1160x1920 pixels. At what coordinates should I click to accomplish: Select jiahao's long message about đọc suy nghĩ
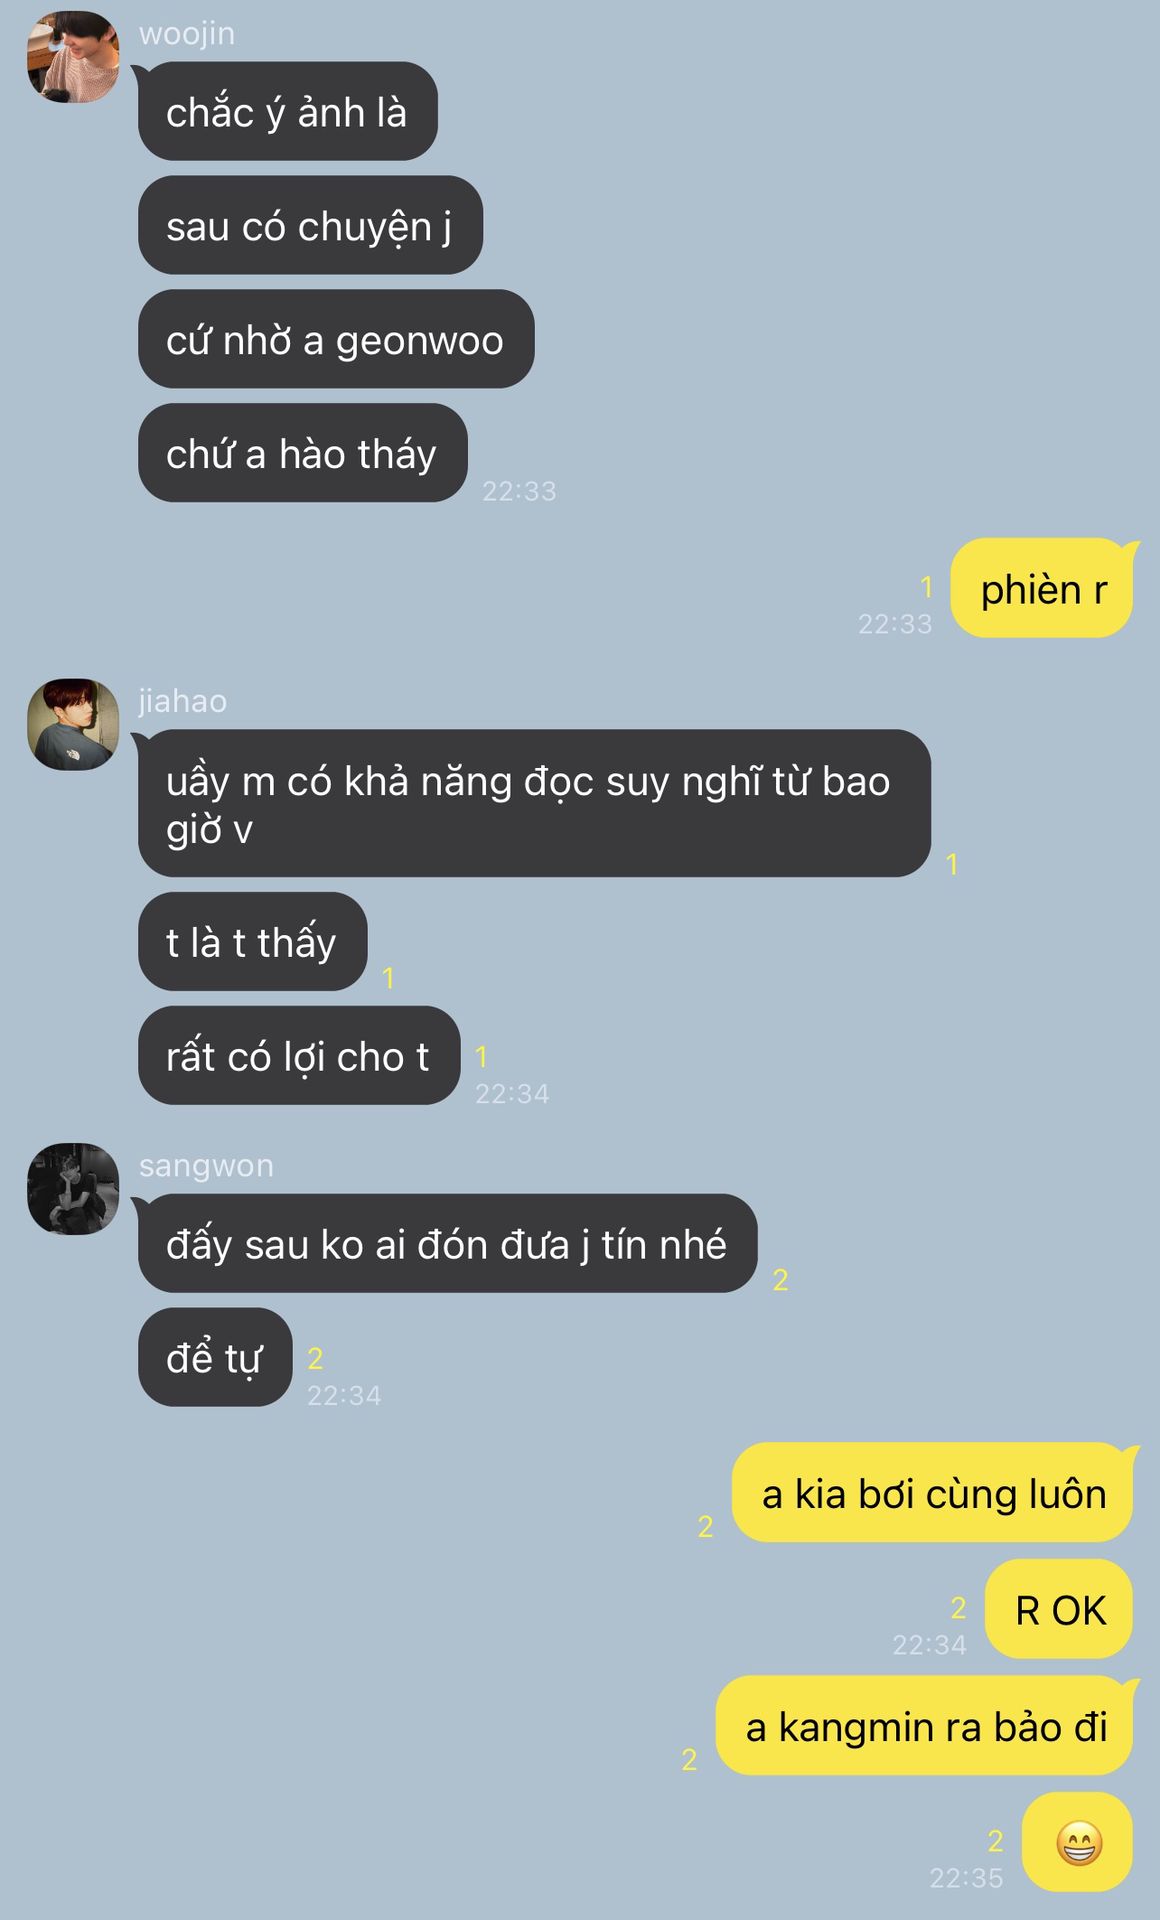(x=534, y=803)
